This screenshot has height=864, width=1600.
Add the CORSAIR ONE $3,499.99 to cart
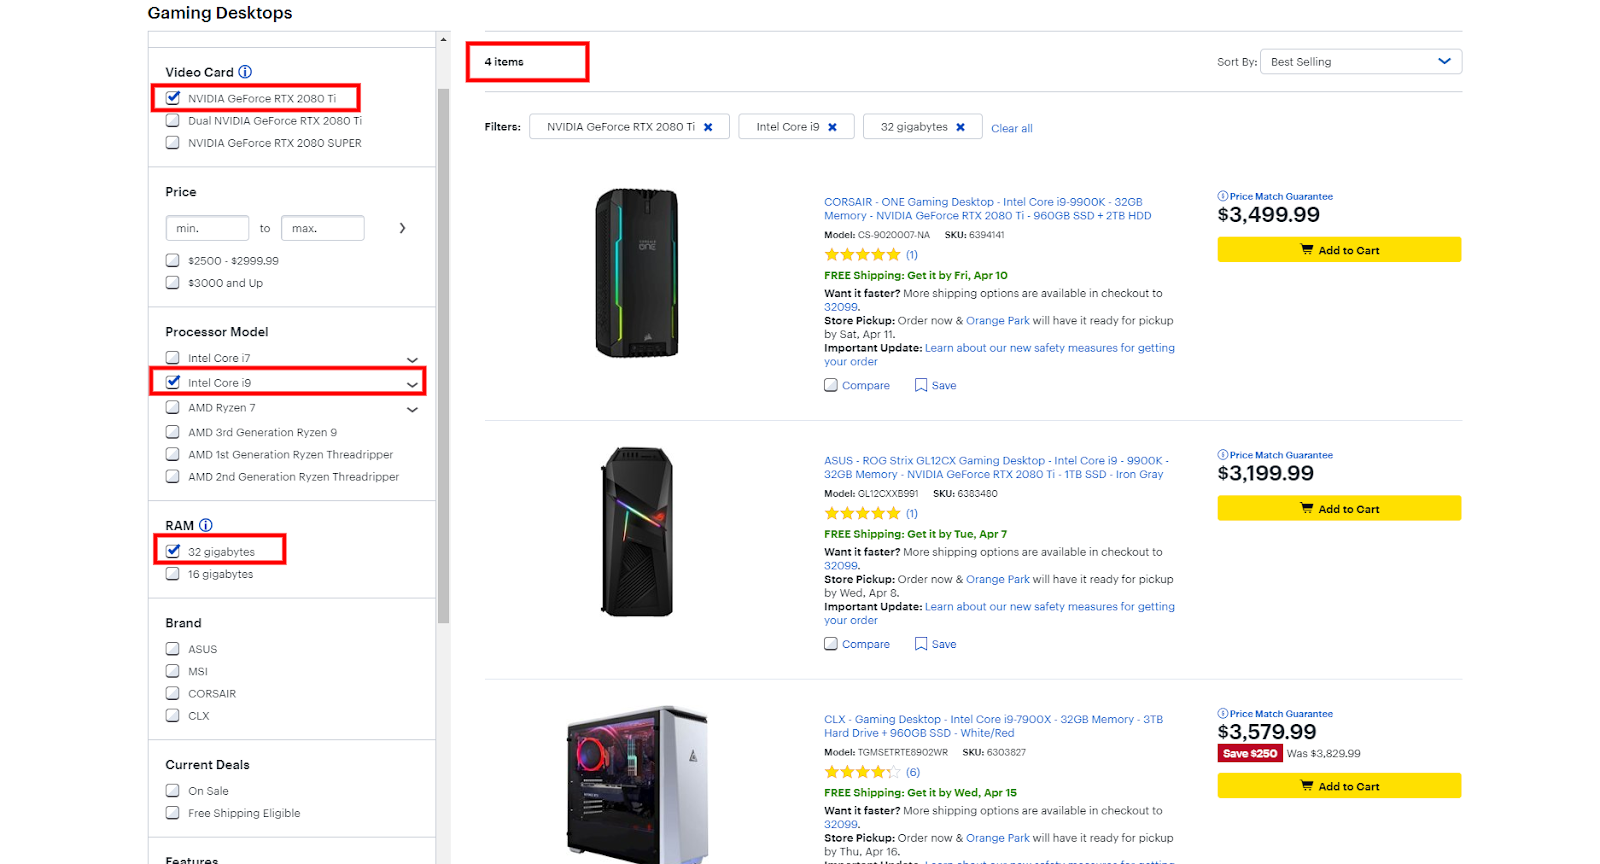1339,250
